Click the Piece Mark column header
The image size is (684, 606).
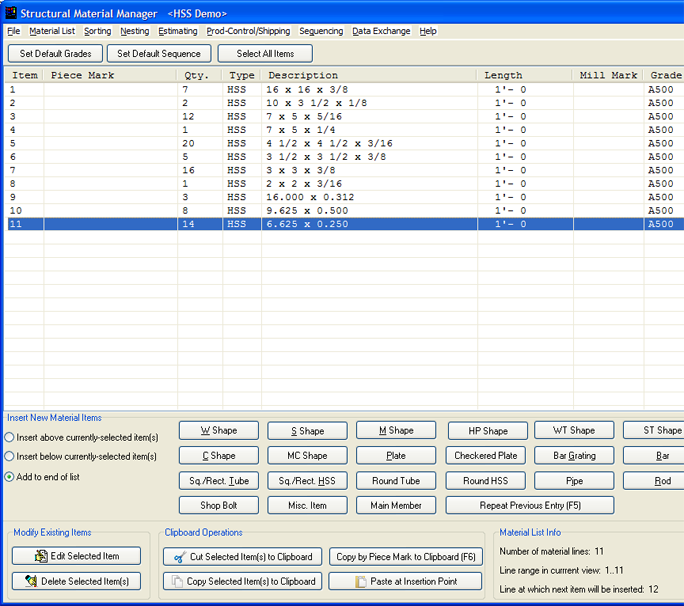pyautogui.click(x=110, y=75)
